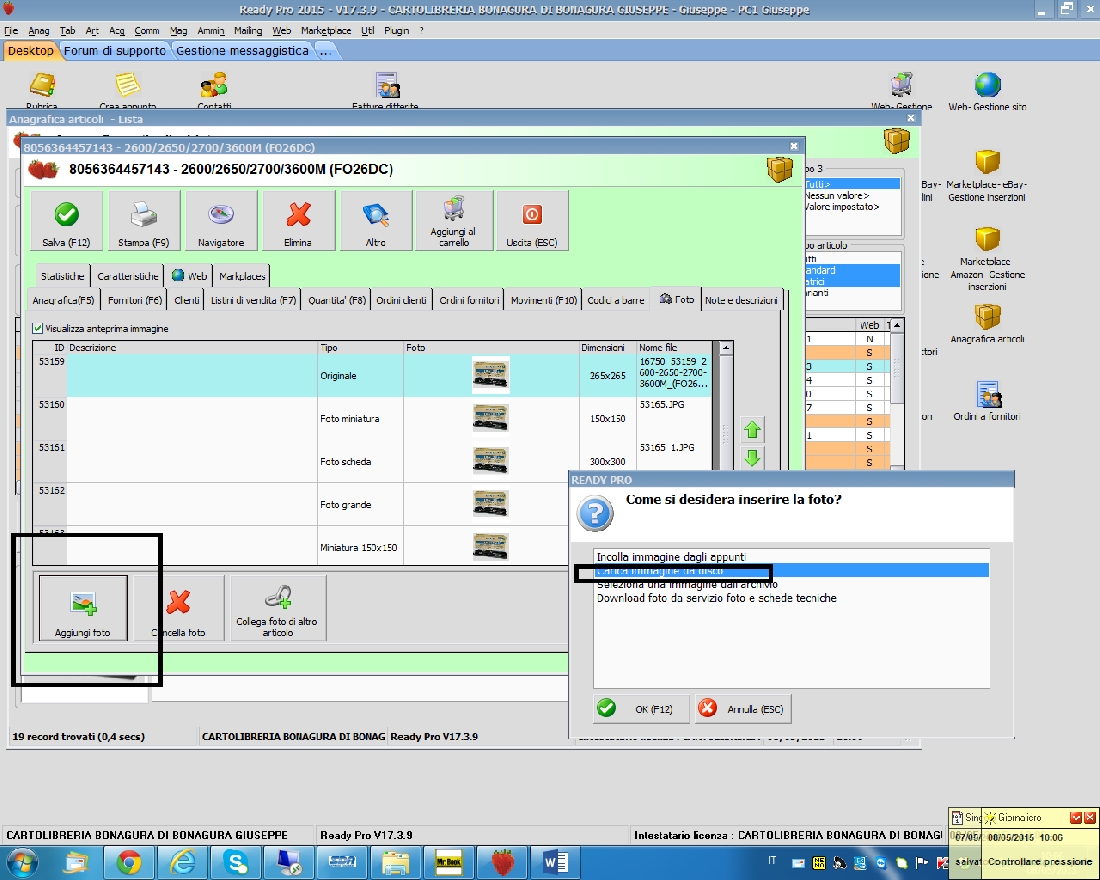The image size is (1100, 880).
Task: Open Listini di vendita (F7) tab
Action: tap(253, 300)
